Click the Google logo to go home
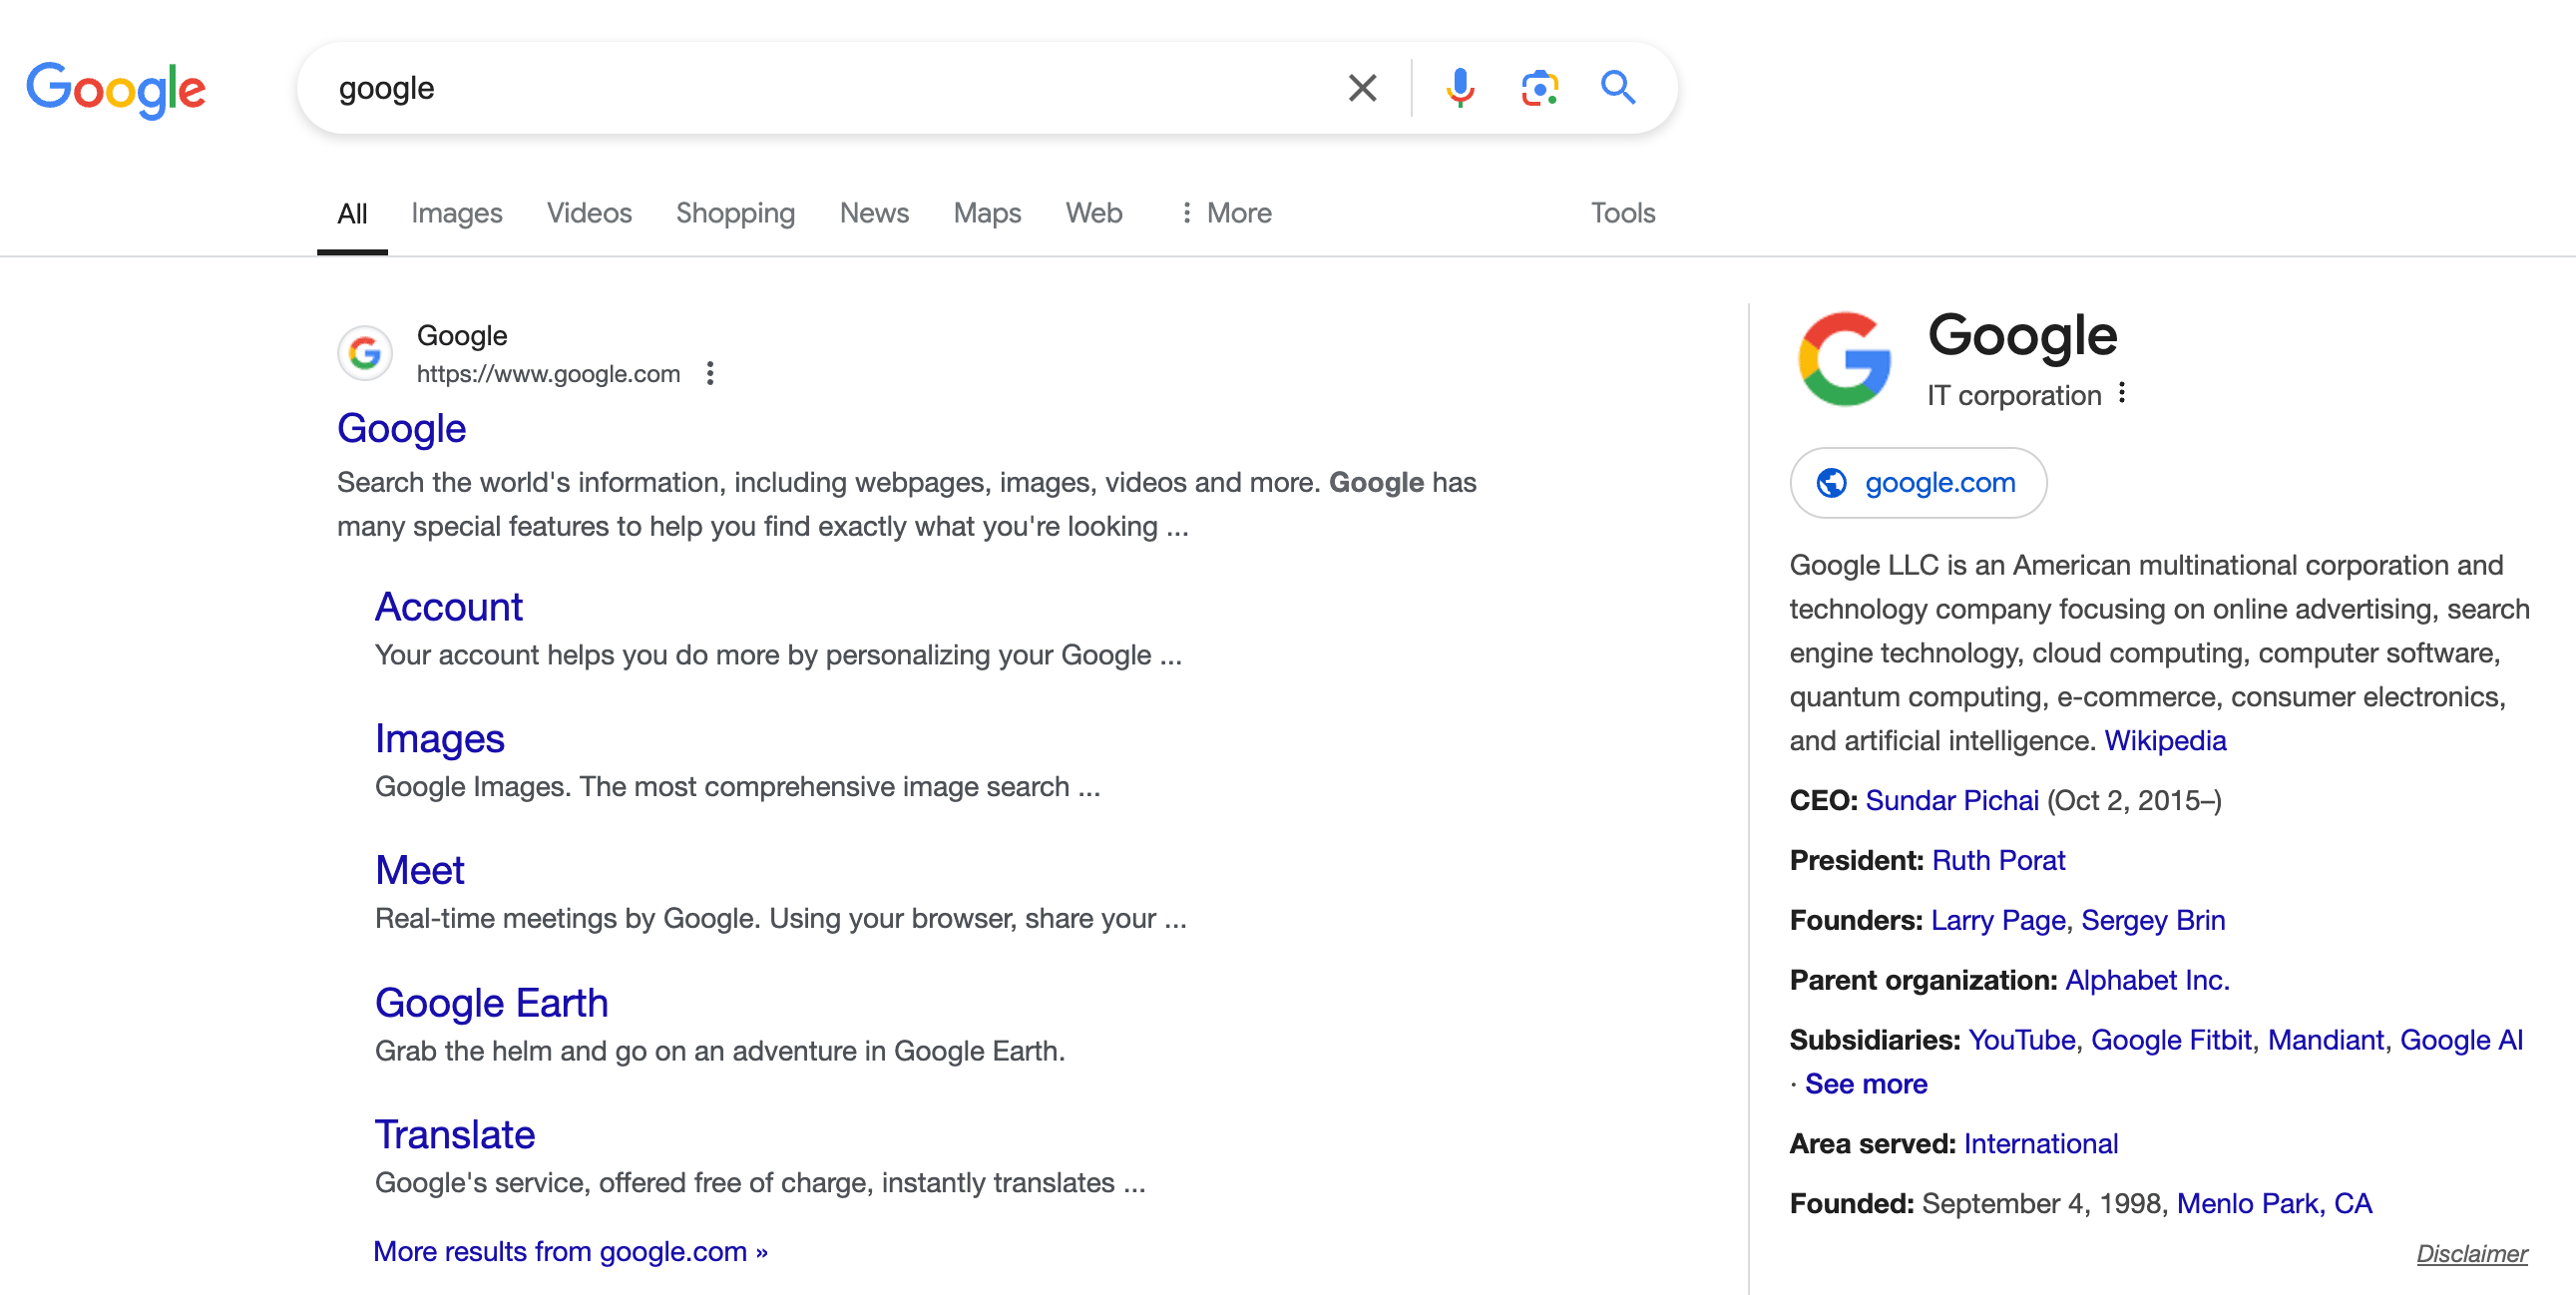This screenshot has width=2576, height=1295. pyautogui.click(x=116, y=89)
